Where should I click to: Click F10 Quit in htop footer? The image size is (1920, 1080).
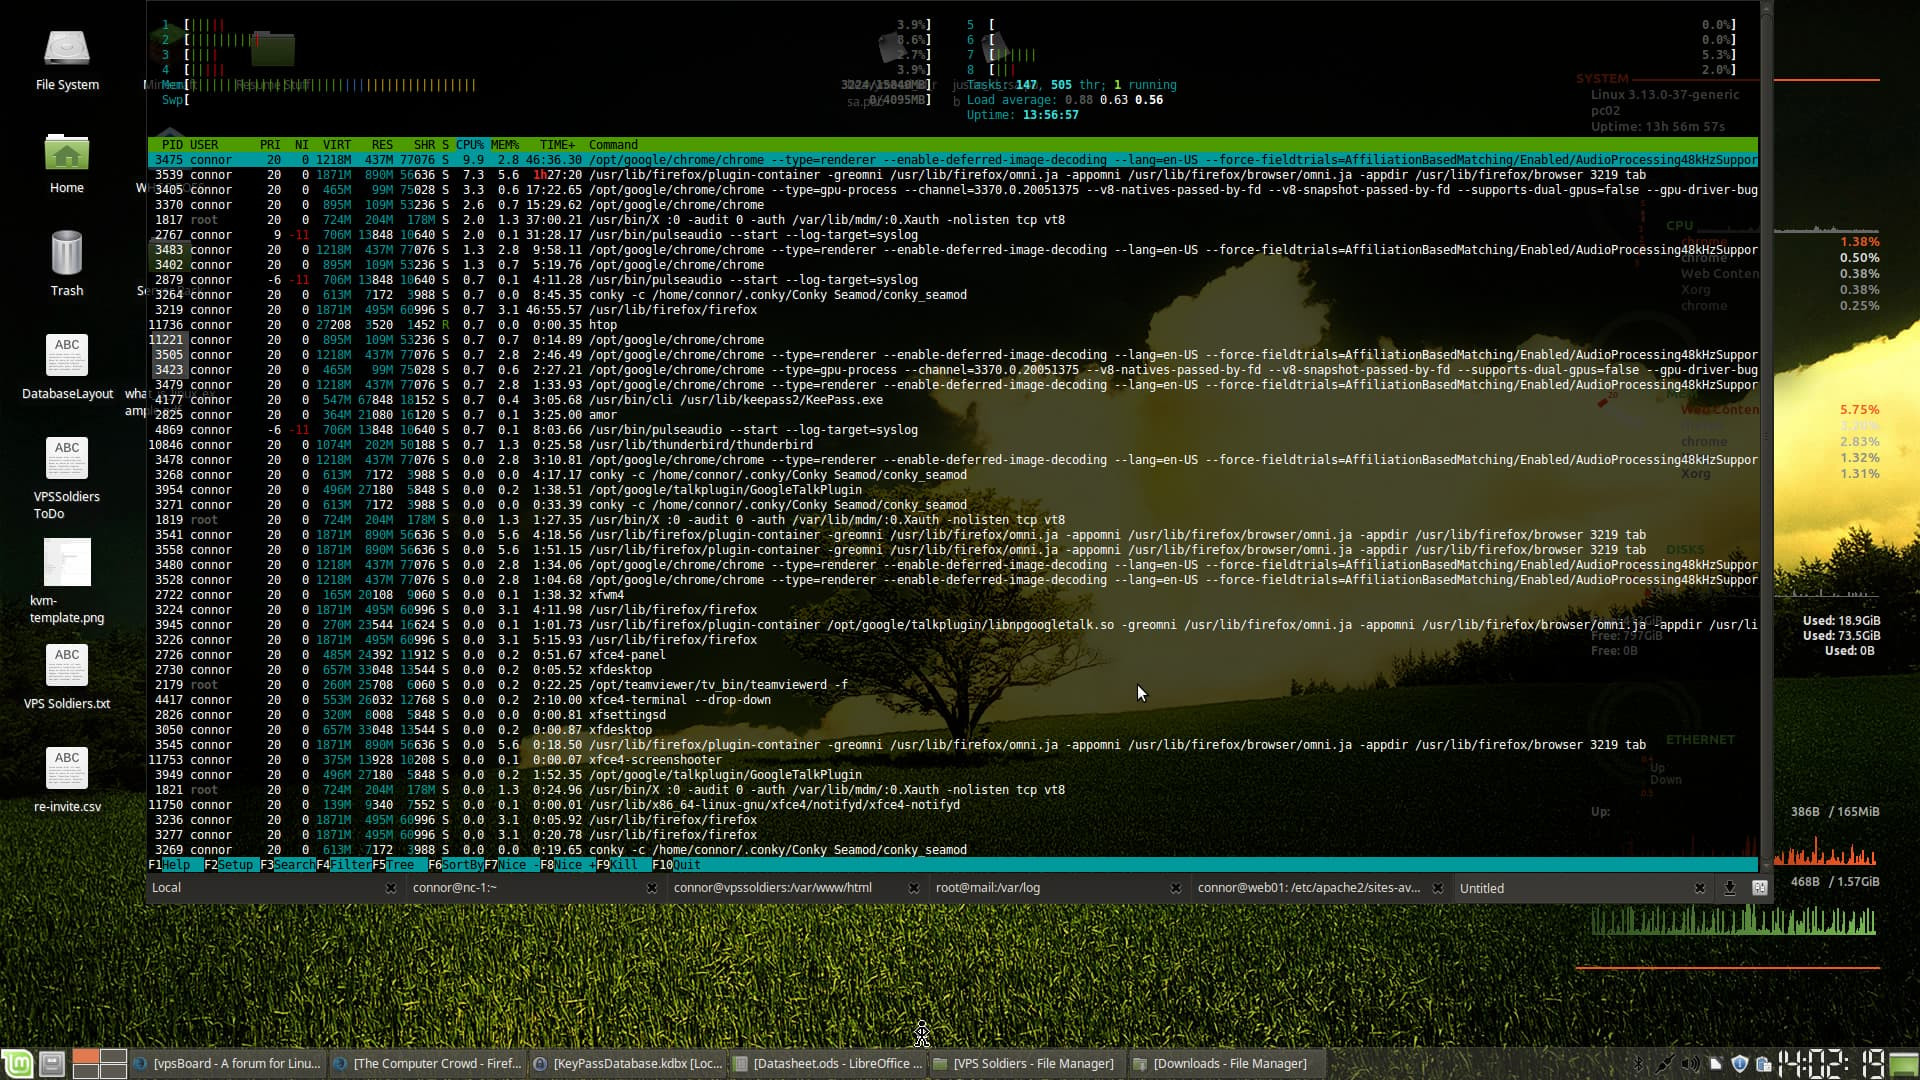click(x=677, y=865)
